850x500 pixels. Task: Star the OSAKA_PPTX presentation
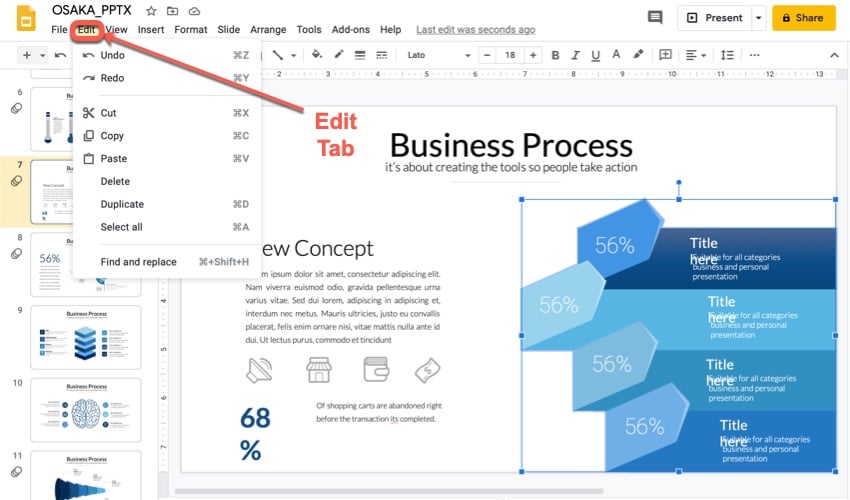(151, 11)
